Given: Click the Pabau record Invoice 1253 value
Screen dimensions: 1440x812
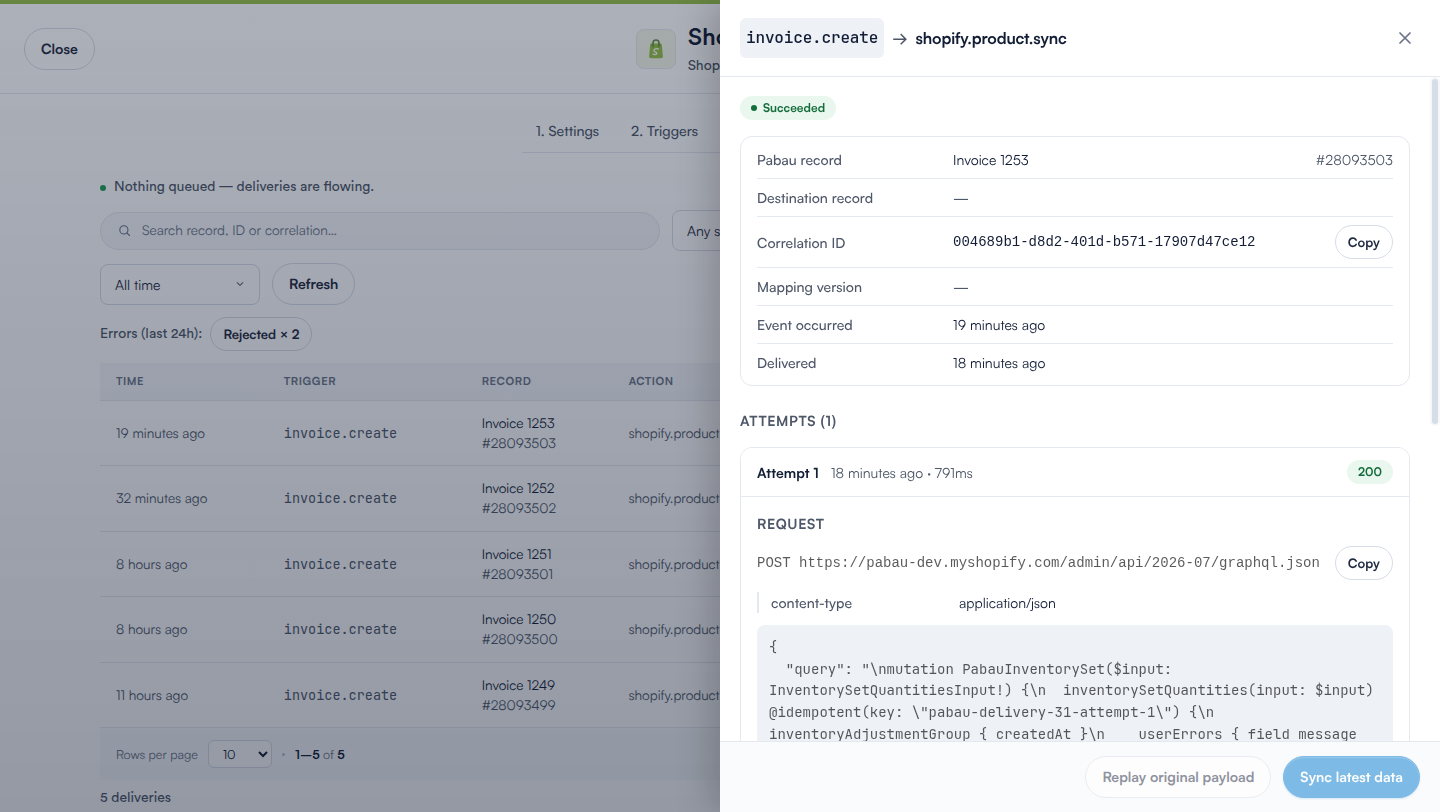Looking at the screenshot, I should (991, 160).
